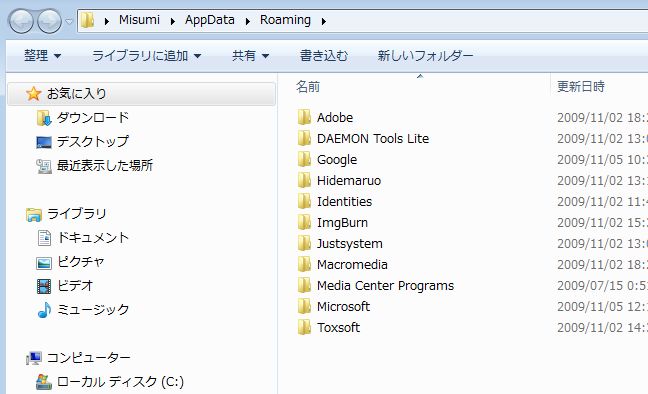Image resolution: width=648 pixels, height=394 pixels.
Task: Select AppData in the address breadcrumb
Action: (210, 20)
